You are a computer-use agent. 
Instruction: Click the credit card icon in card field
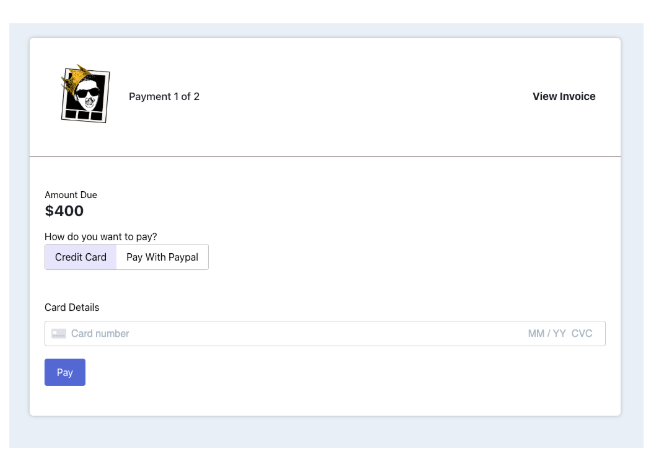[59, 334]
